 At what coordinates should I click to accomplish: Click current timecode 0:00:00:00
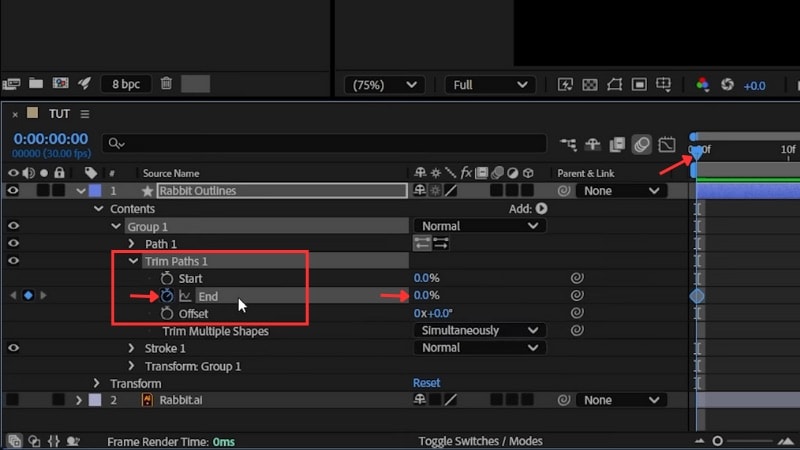51,139
